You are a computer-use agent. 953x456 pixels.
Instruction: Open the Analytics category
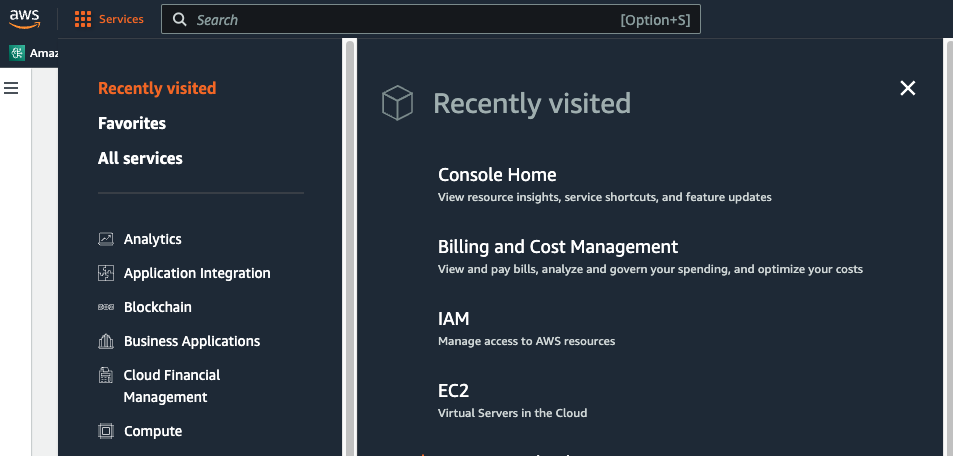coord(153,239)
